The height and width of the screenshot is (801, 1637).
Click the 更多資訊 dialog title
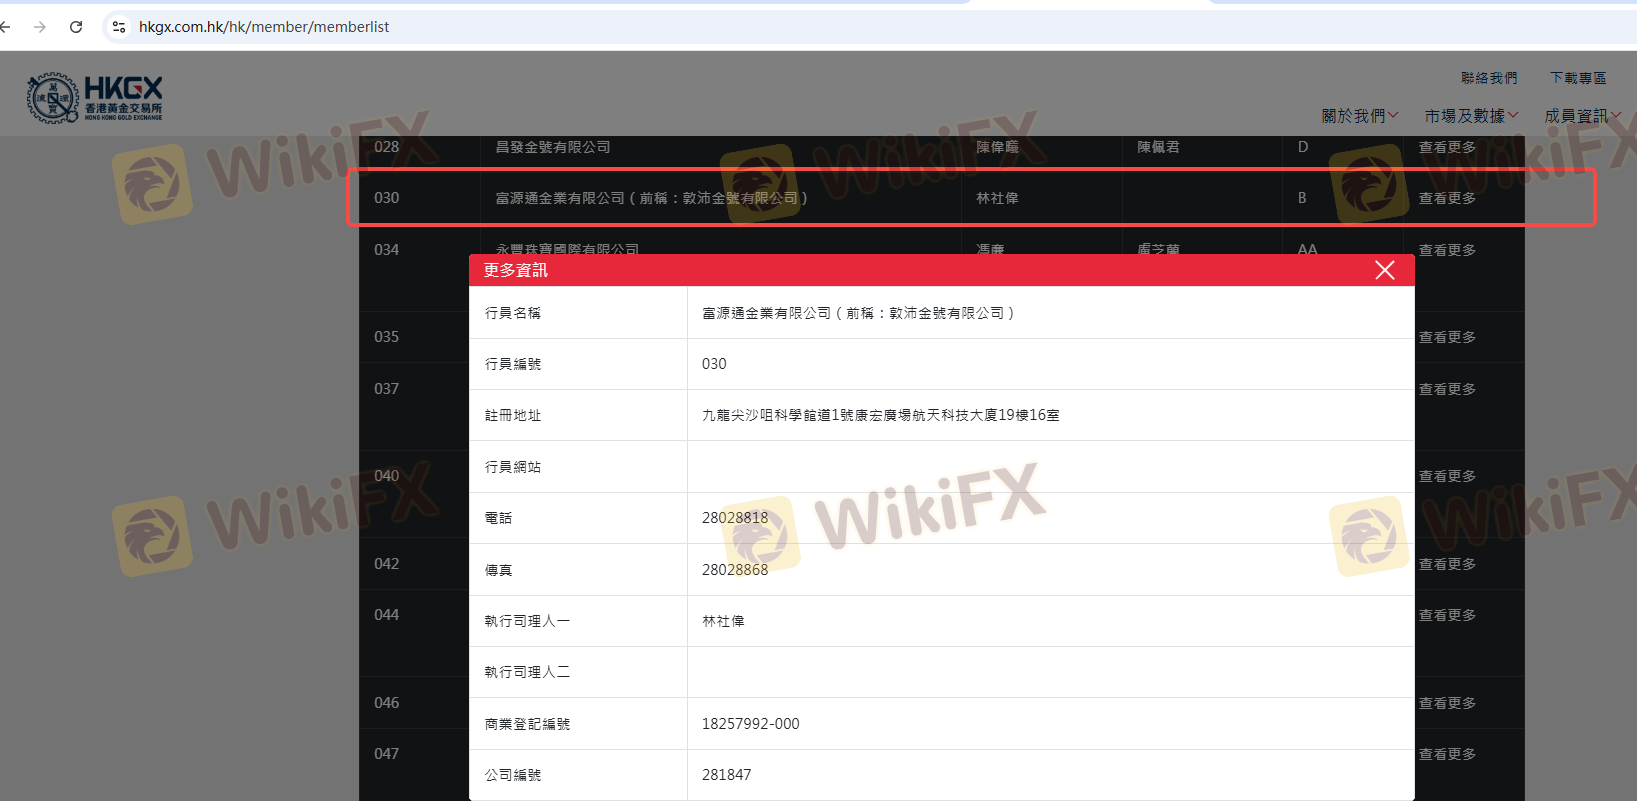[516, 270]
